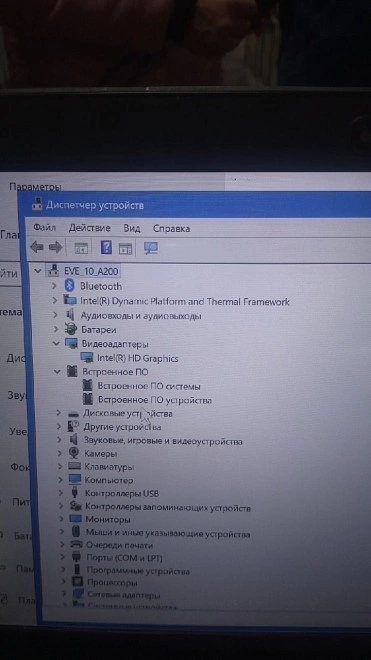The image size is (371, 660).
Task: Select Встроенное ПО системы entry text
Action: click(149, 386)
